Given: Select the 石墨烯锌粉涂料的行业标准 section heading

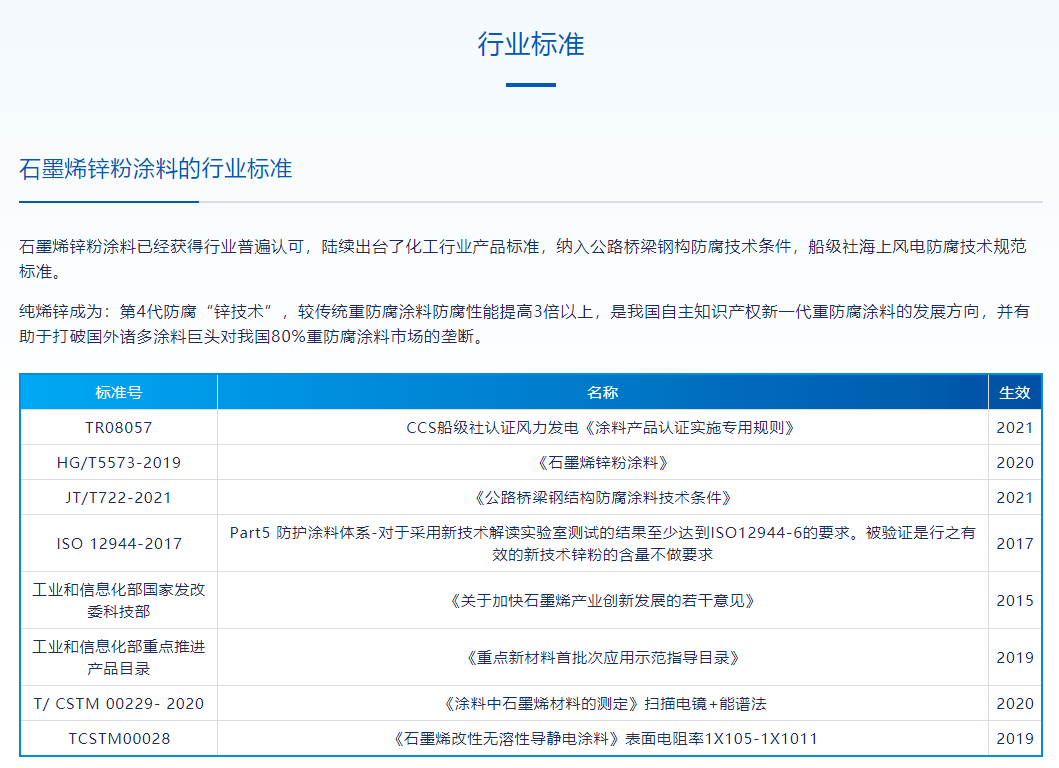Looking at the screenshot, I should click(156, 168).
